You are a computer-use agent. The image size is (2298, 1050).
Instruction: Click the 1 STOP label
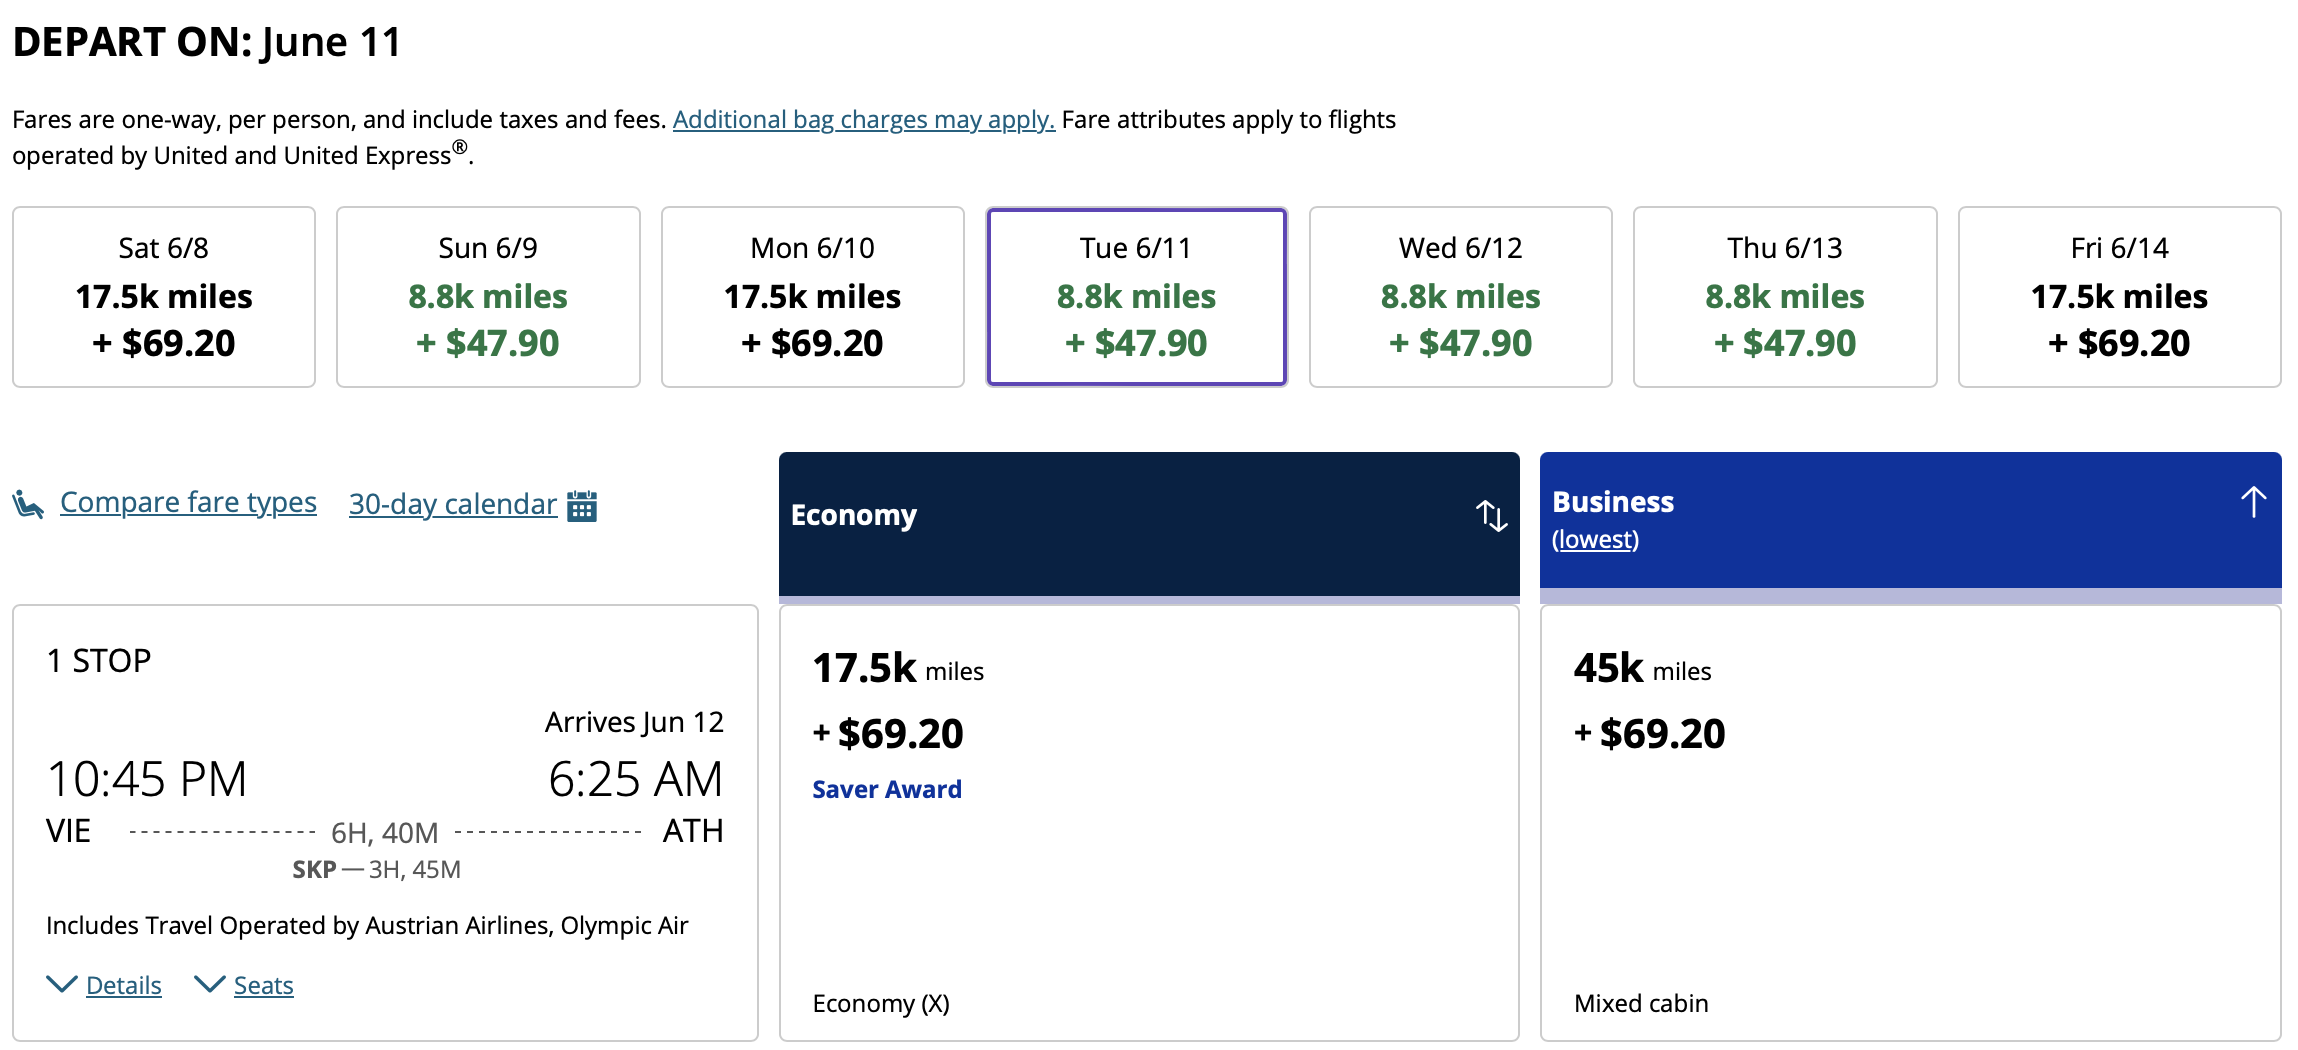[x=99, y=661]
